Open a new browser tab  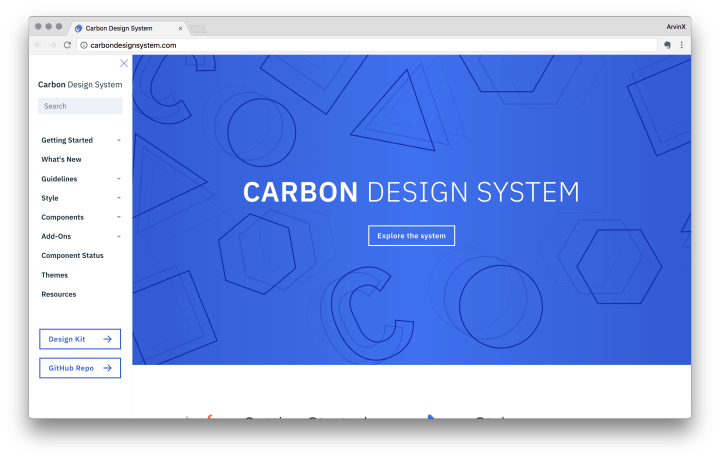(x=198, y=29)
